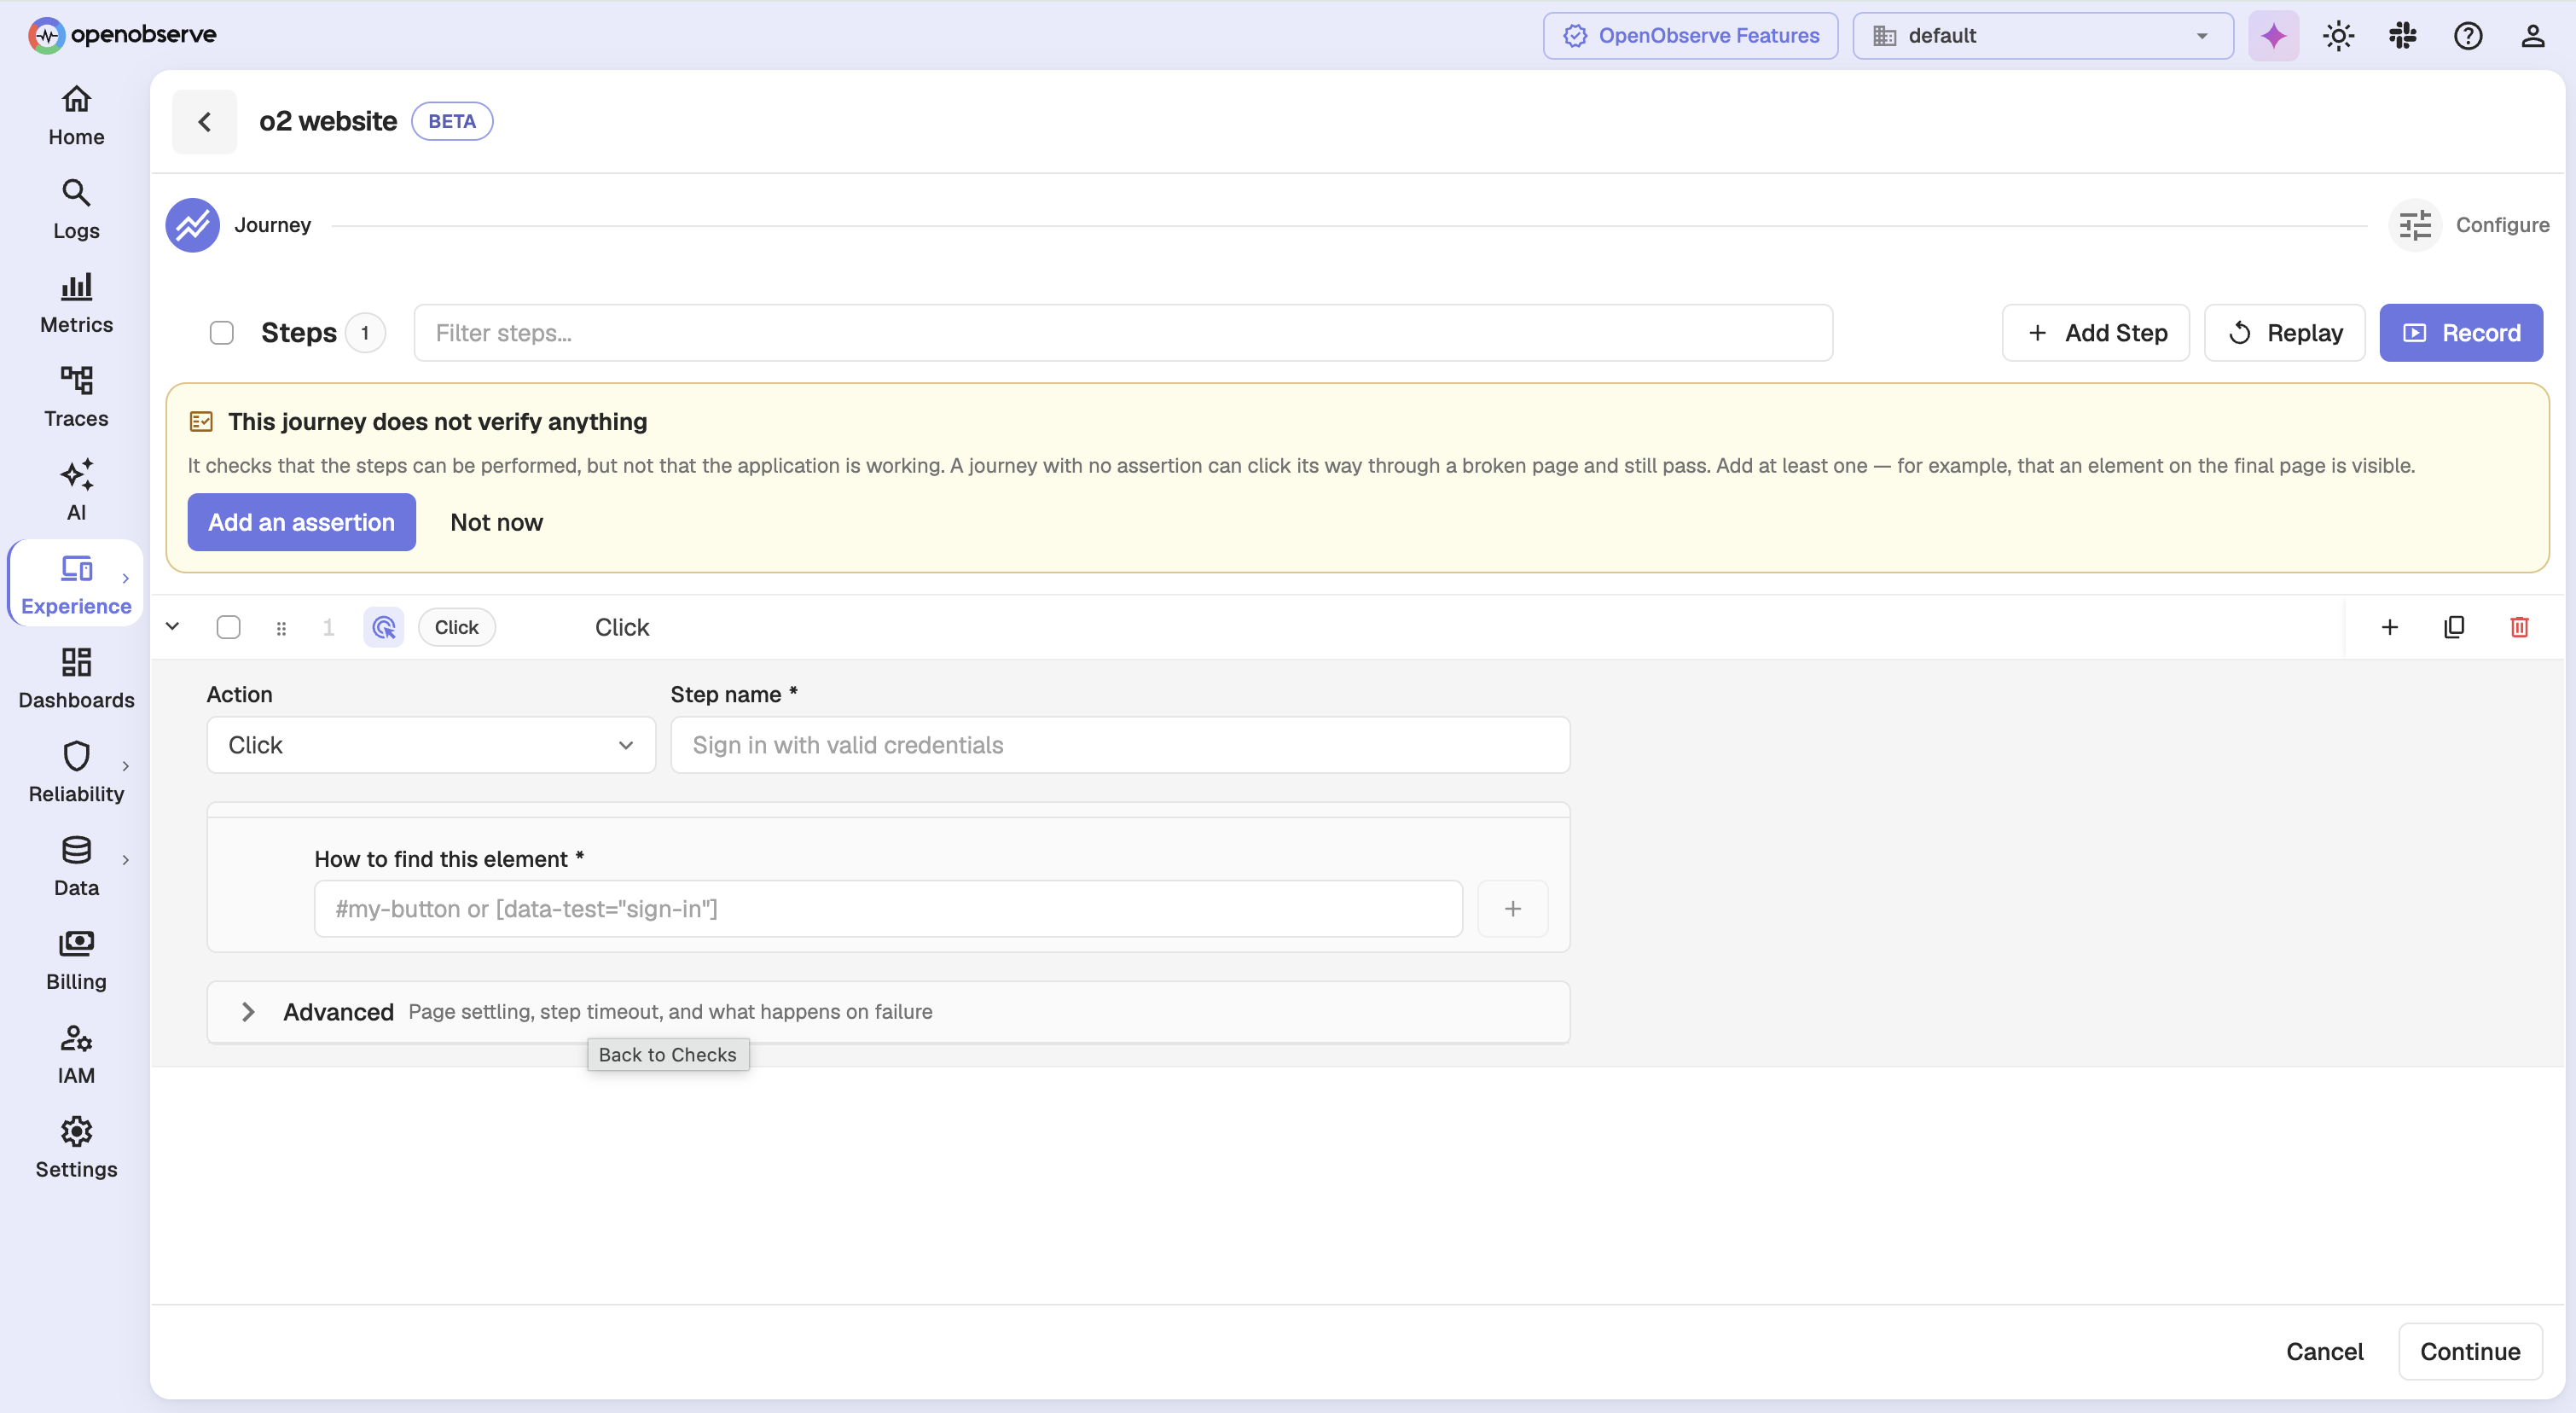Click the warning heading about journey verification
2576x1413 pixels.
click(437, 422)
